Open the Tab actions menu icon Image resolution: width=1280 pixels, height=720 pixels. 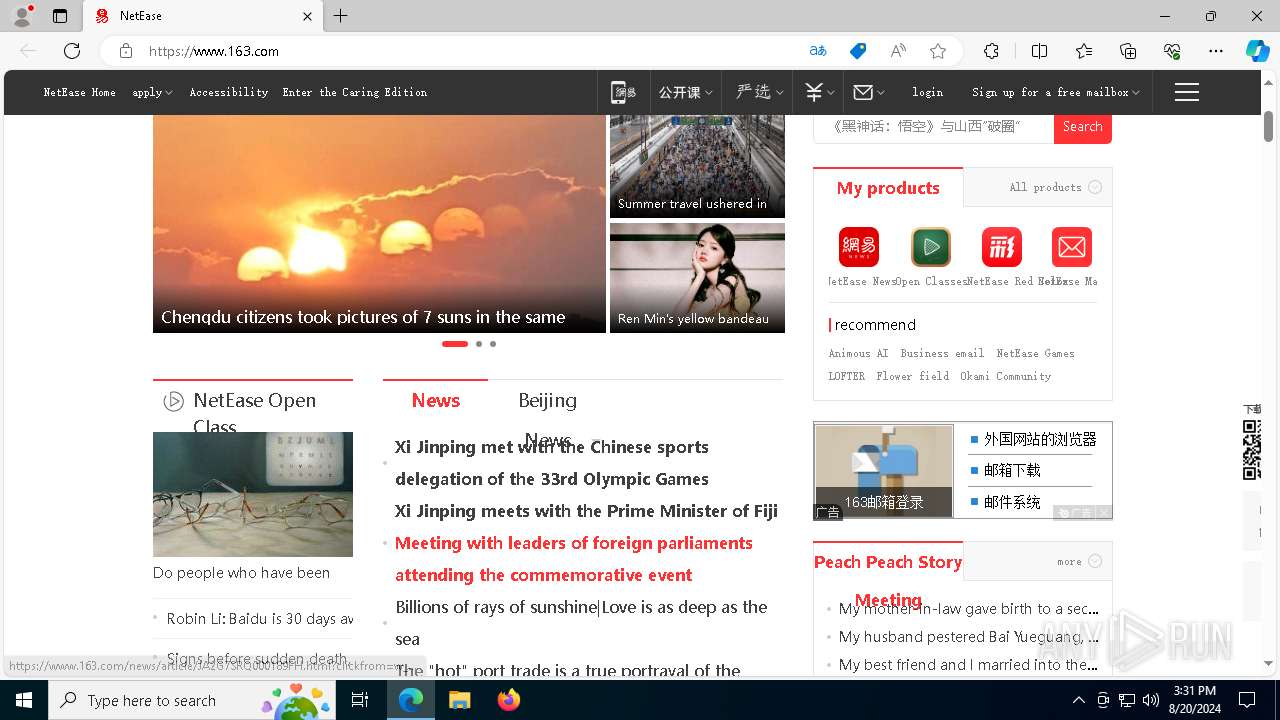(x=60, y=16)
